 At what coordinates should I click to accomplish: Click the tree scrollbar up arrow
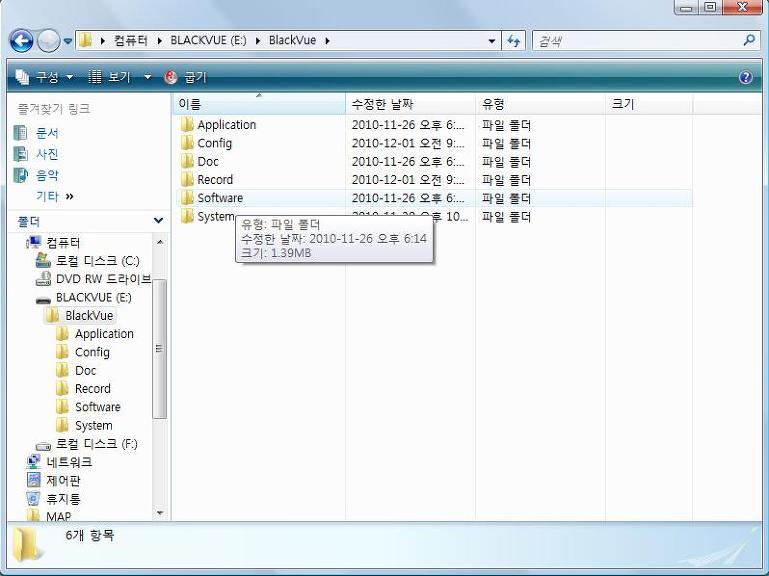159,242
